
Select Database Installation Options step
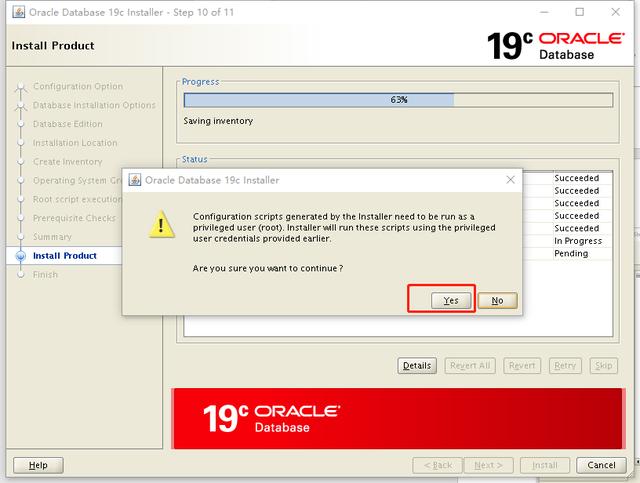(94, 105)
